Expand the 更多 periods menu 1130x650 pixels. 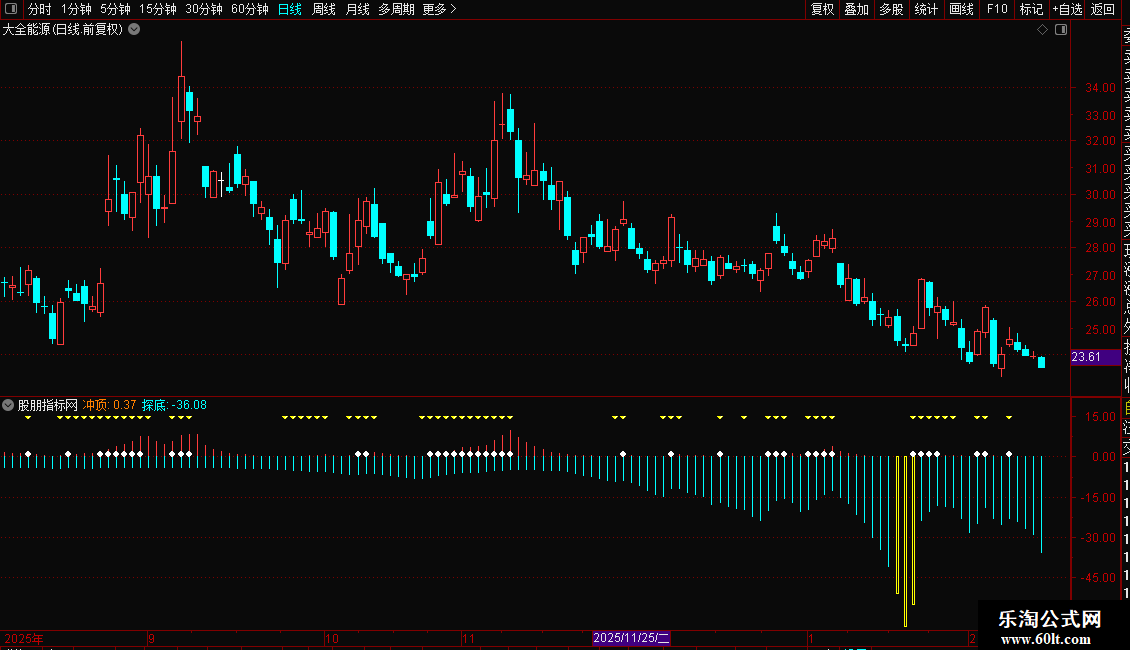pos(439,9)
